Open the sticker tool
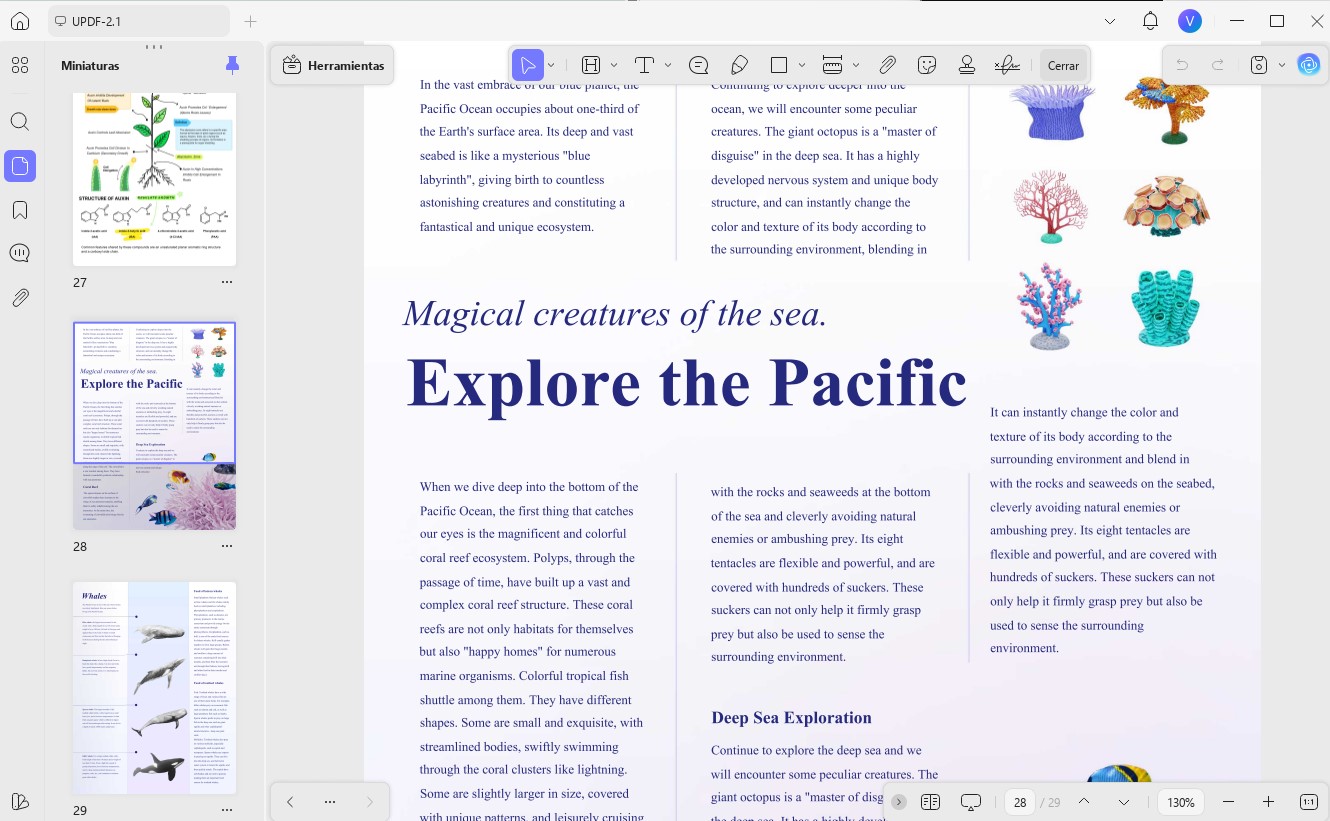The width and height of the screenshot is (1330, 821). 927,65
